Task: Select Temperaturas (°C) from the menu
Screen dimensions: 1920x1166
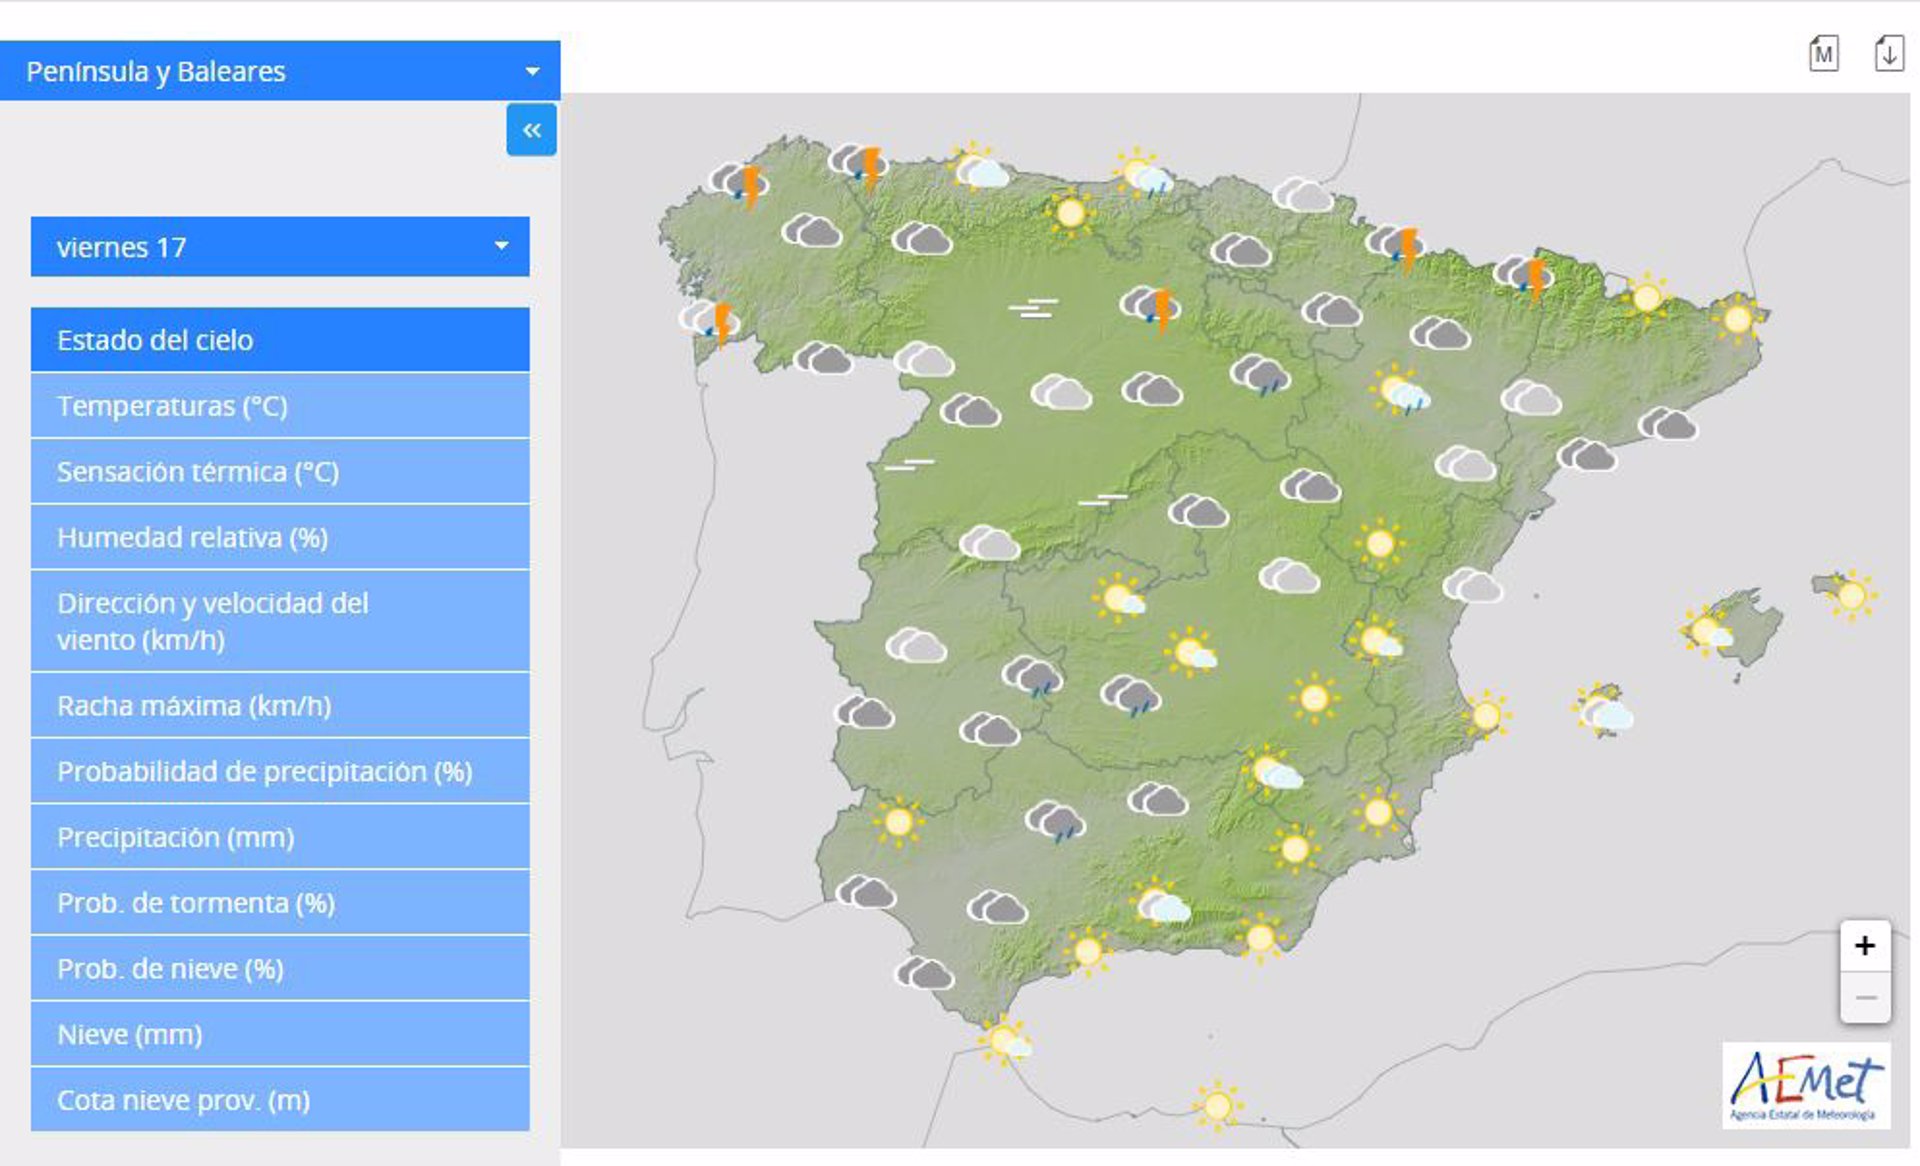Action: 280,406
